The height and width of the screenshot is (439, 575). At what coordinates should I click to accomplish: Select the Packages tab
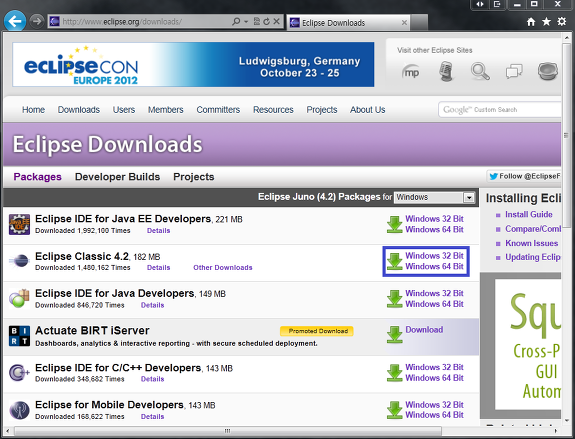click(x=37, y=177)
